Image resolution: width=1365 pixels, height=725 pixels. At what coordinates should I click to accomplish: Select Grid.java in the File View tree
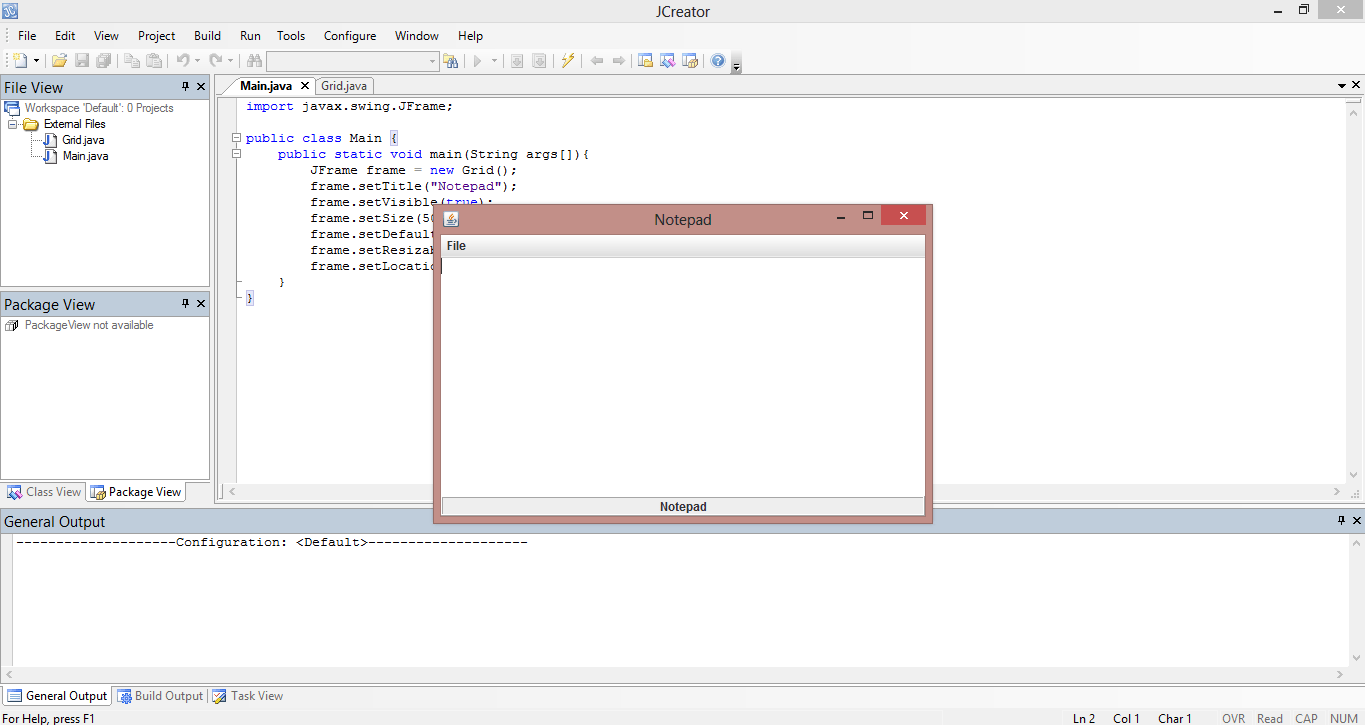tap(83, 140)
